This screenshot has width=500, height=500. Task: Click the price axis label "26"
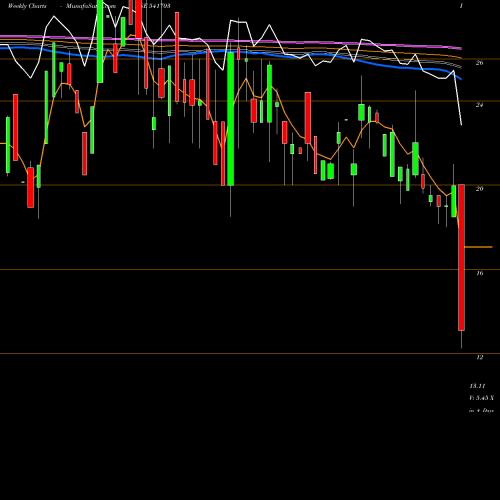[x=479, y=63]
